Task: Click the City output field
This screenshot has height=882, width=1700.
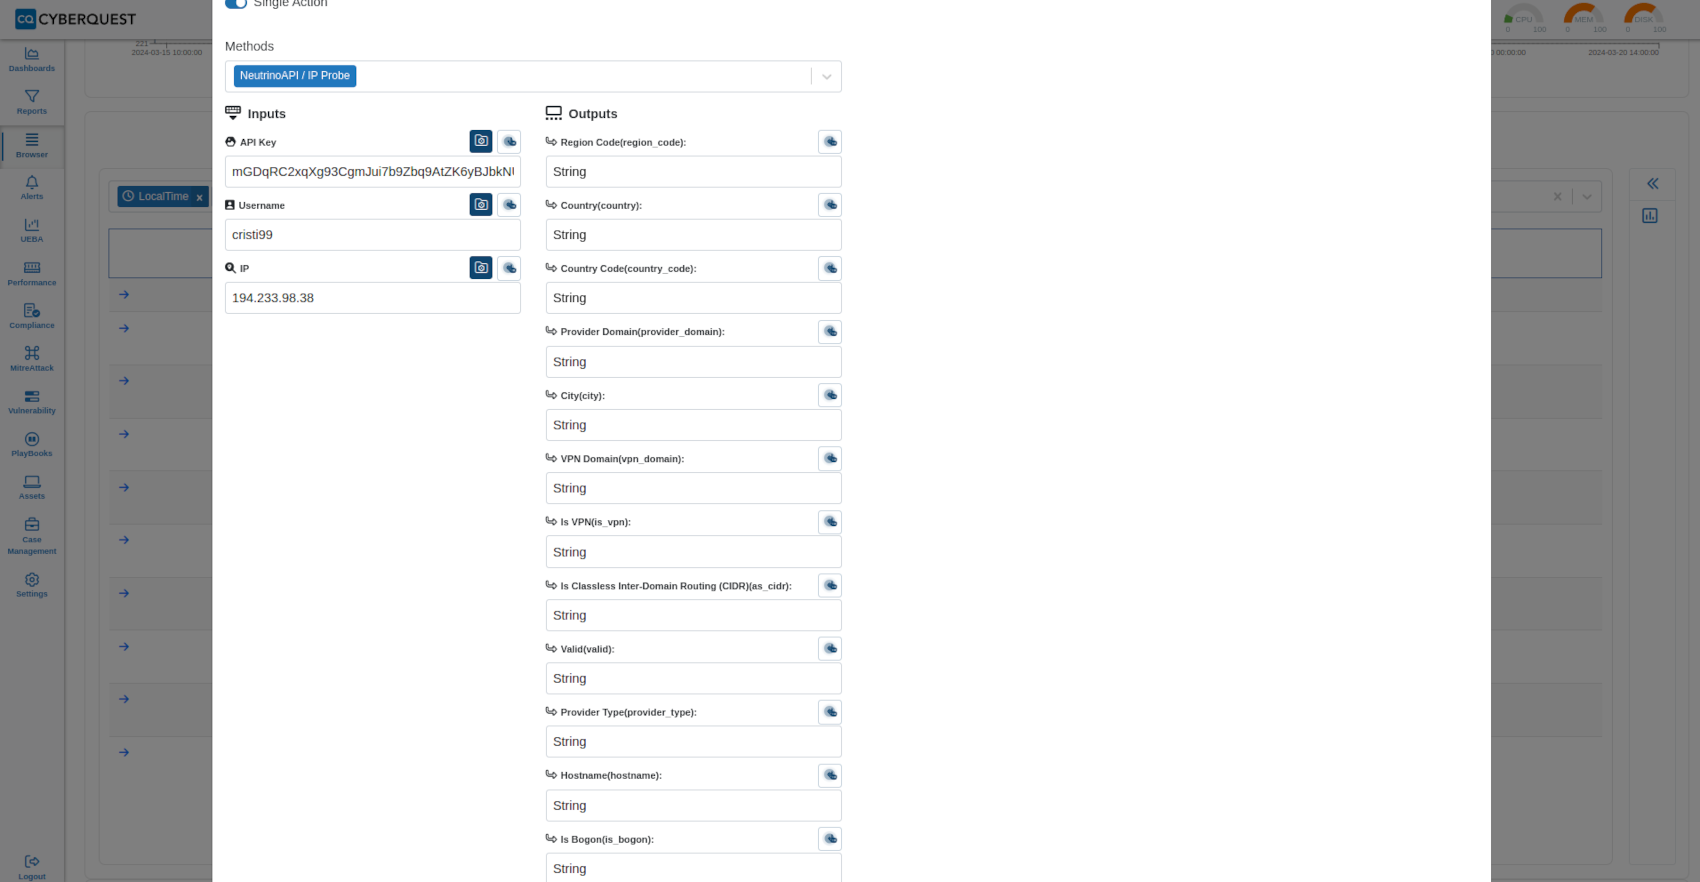Action: [694, 425]
